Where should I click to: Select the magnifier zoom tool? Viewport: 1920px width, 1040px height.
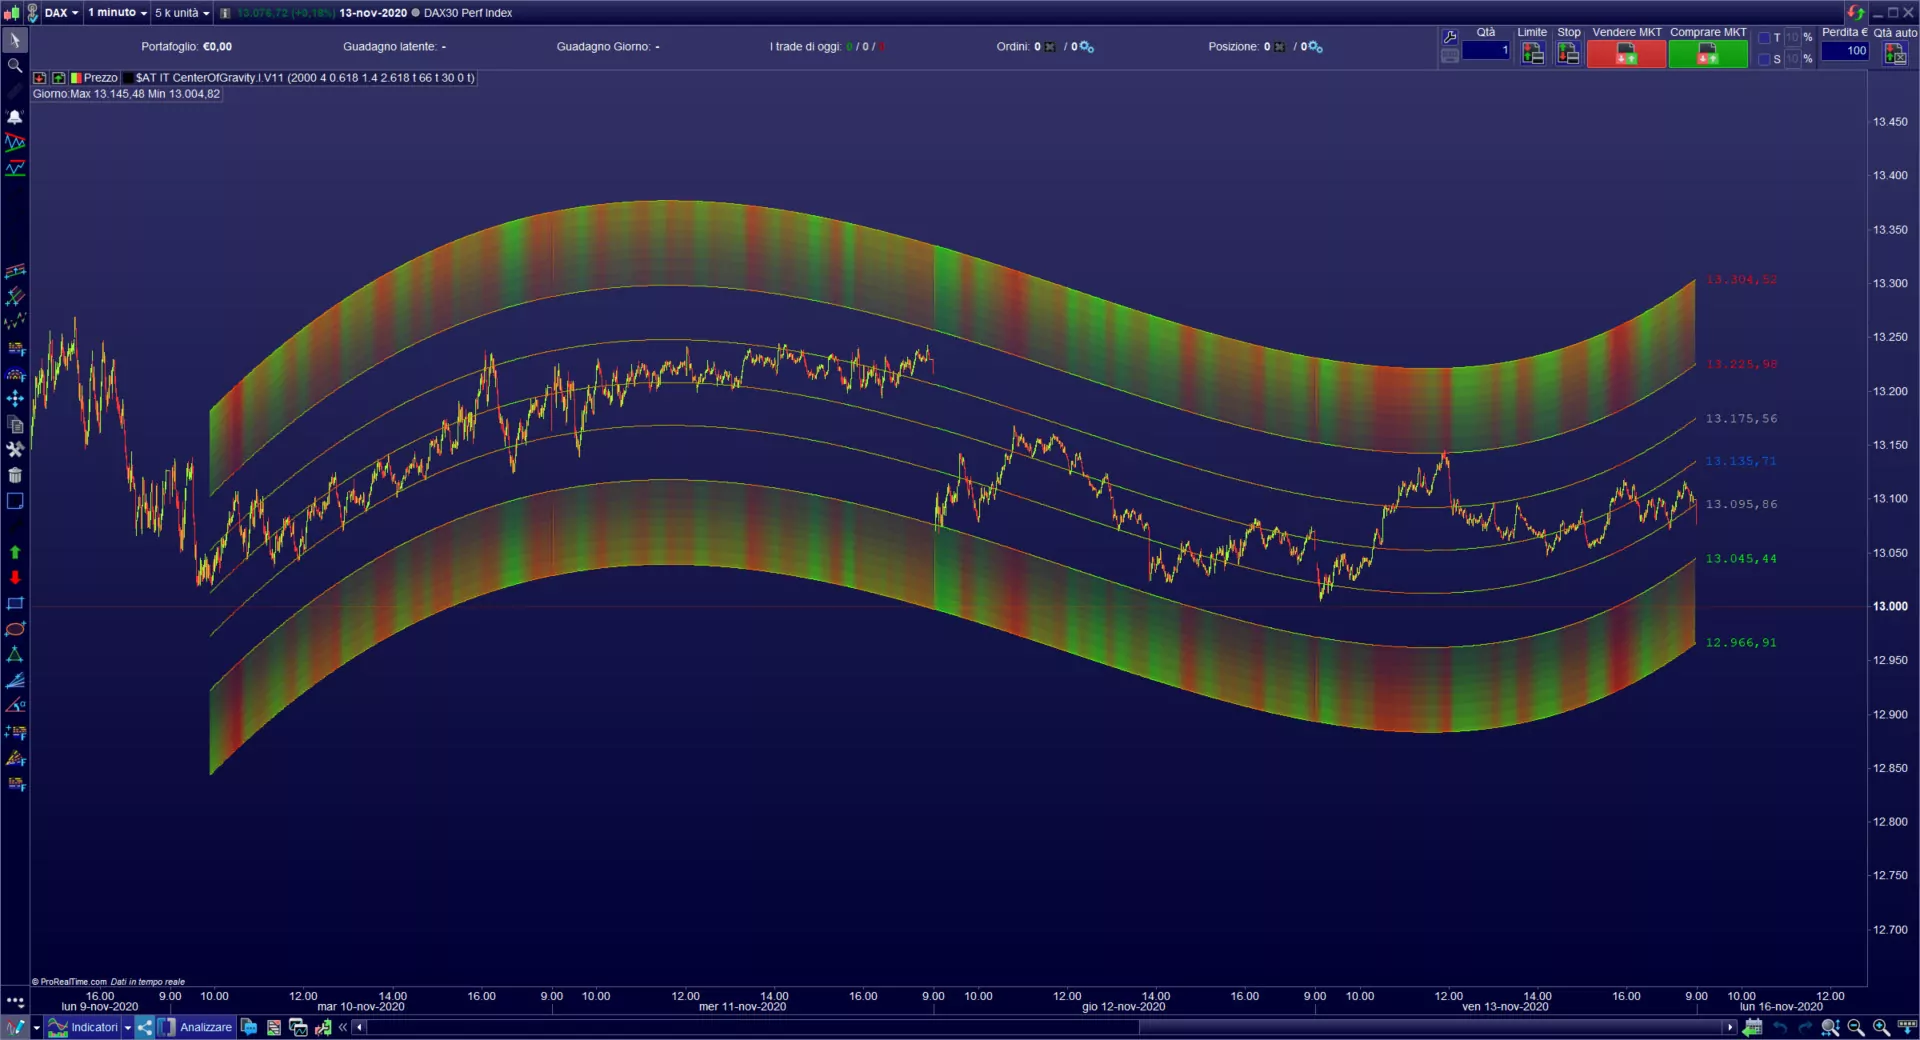(x=15, y=65)
